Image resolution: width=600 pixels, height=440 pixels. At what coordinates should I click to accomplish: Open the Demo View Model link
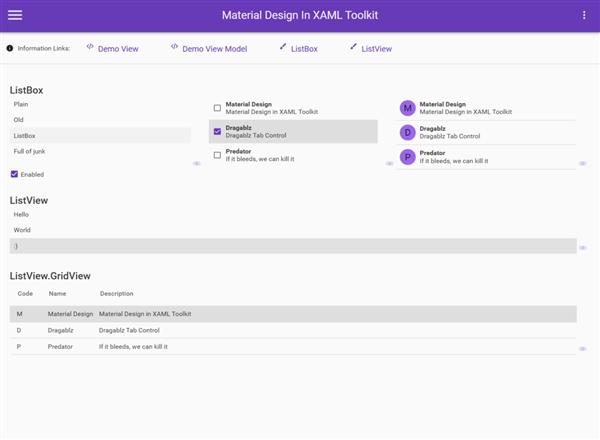[x=215, y=49]
